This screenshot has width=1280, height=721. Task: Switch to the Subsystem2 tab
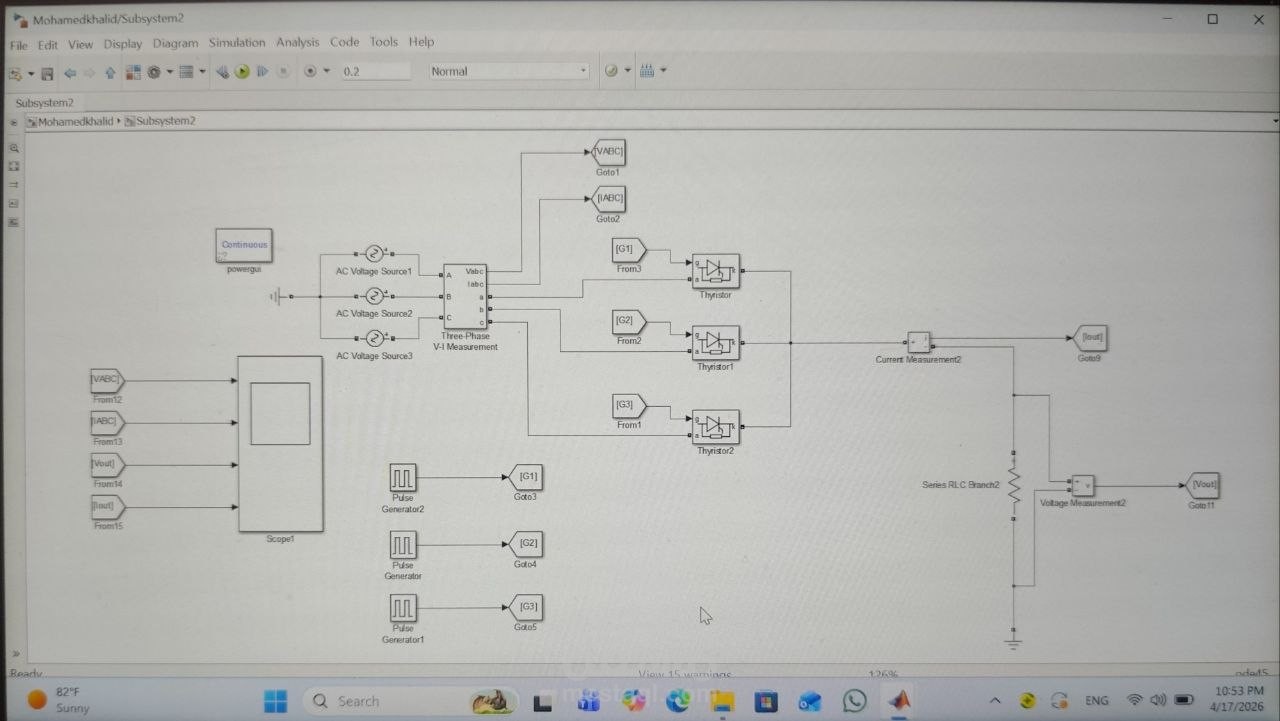click(x=44, y=103)
